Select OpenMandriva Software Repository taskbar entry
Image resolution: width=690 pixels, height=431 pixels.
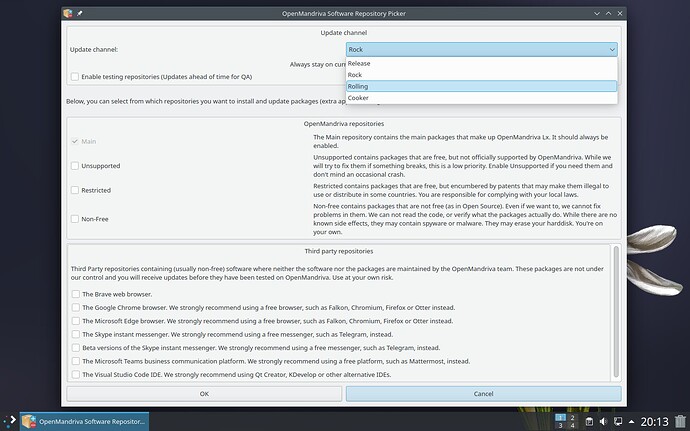84,421
